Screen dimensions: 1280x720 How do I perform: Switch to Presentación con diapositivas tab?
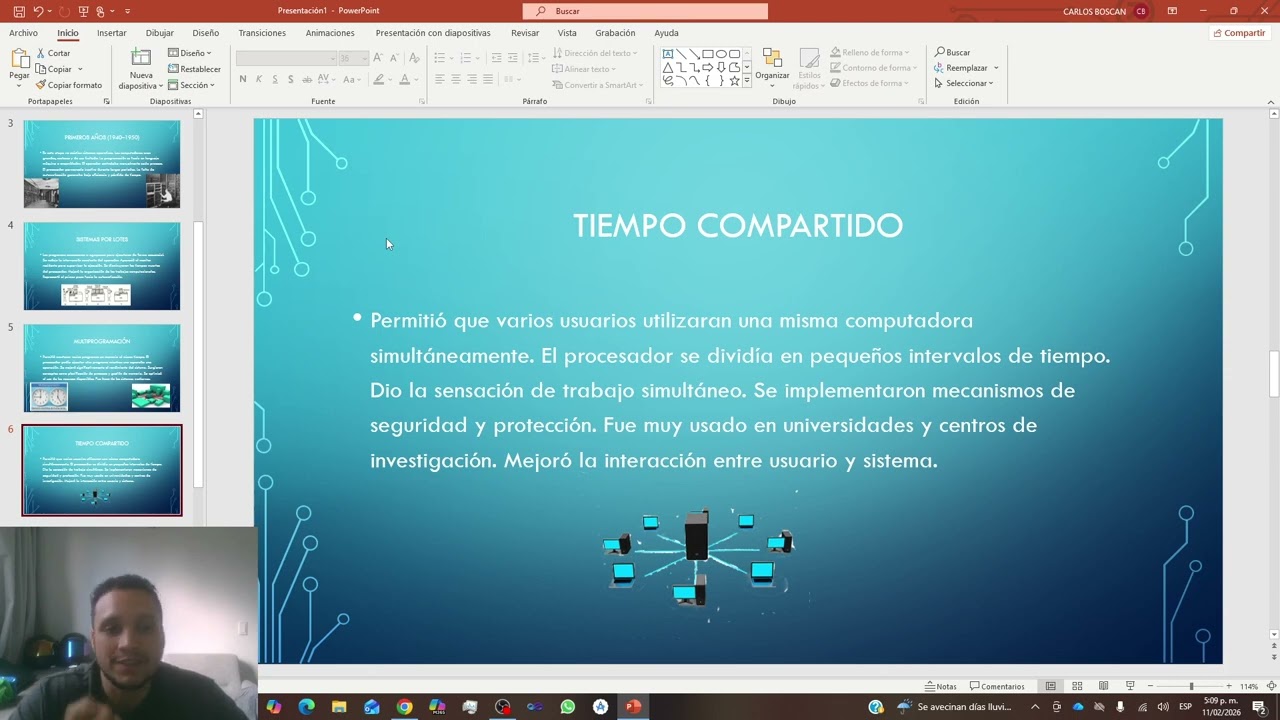click(433, 33)
